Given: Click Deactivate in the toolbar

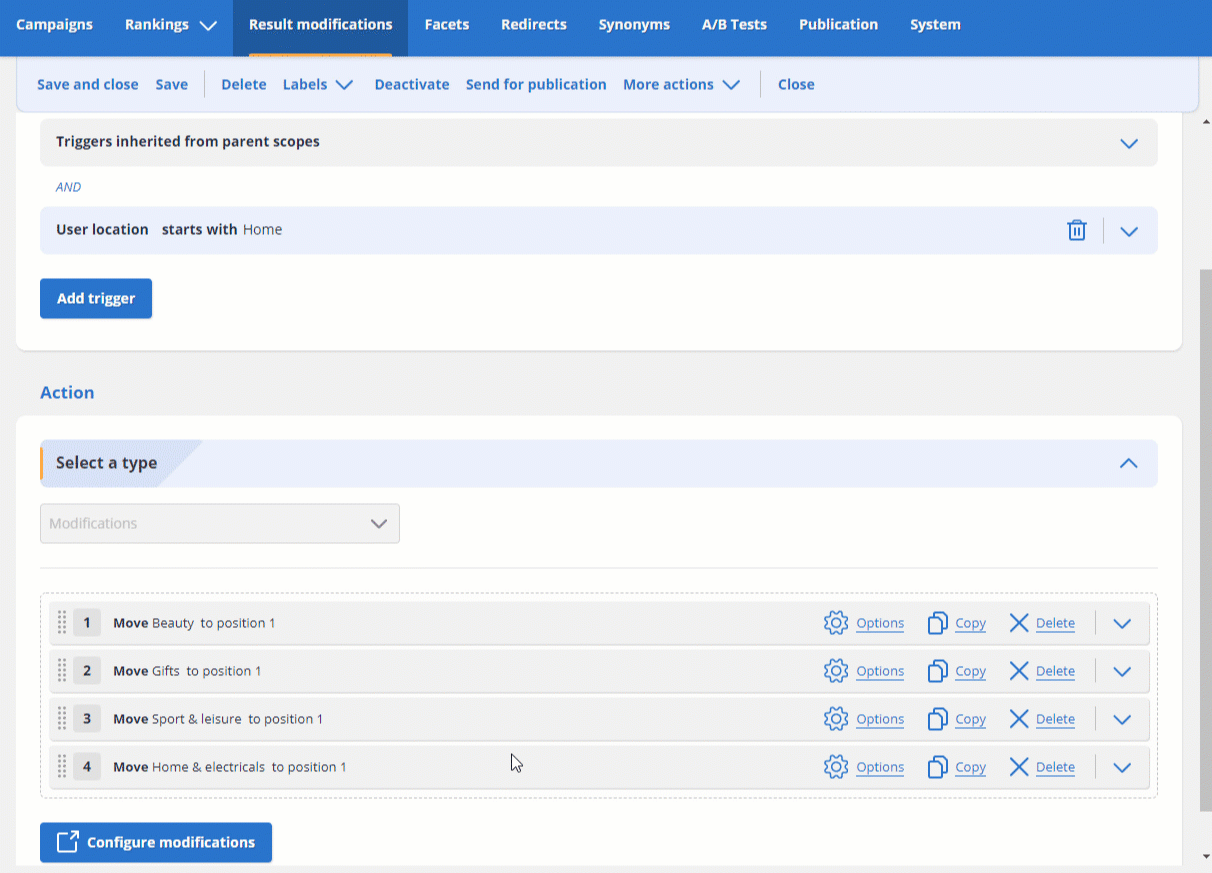Looking at the screenshot, I should (412, 84).
